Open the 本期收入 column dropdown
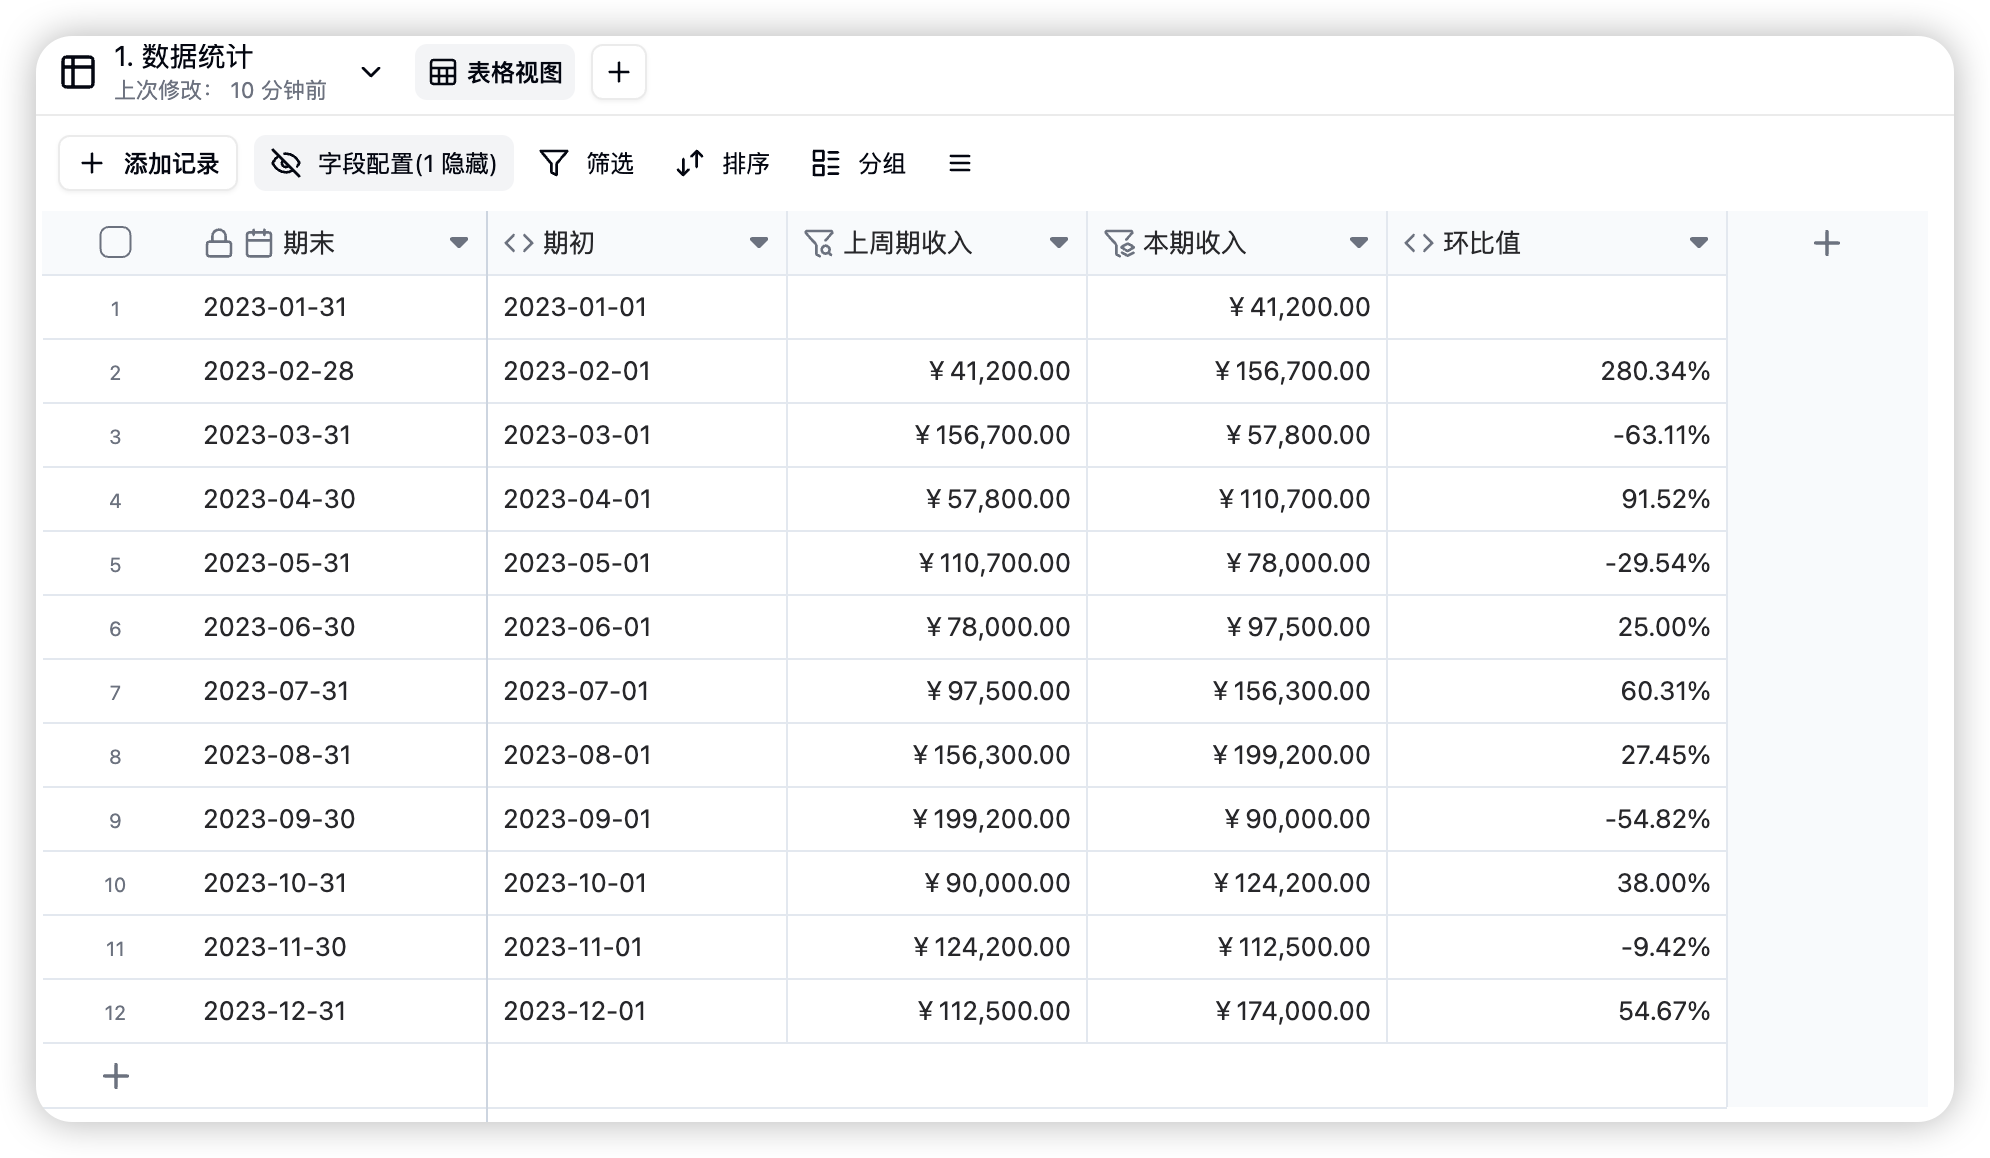The image size is (1990, 1158). (x=1358, y=242)
